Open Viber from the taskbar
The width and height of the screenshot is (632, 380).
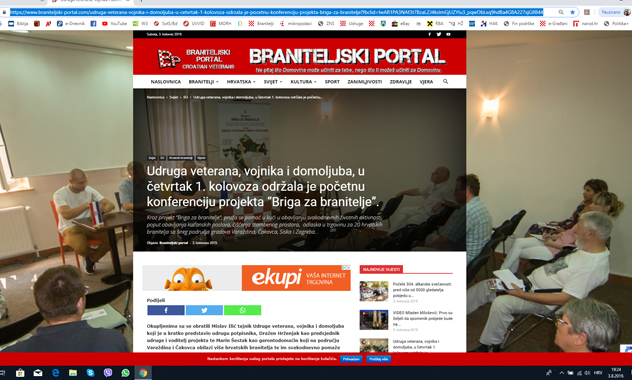click(108, 373)
